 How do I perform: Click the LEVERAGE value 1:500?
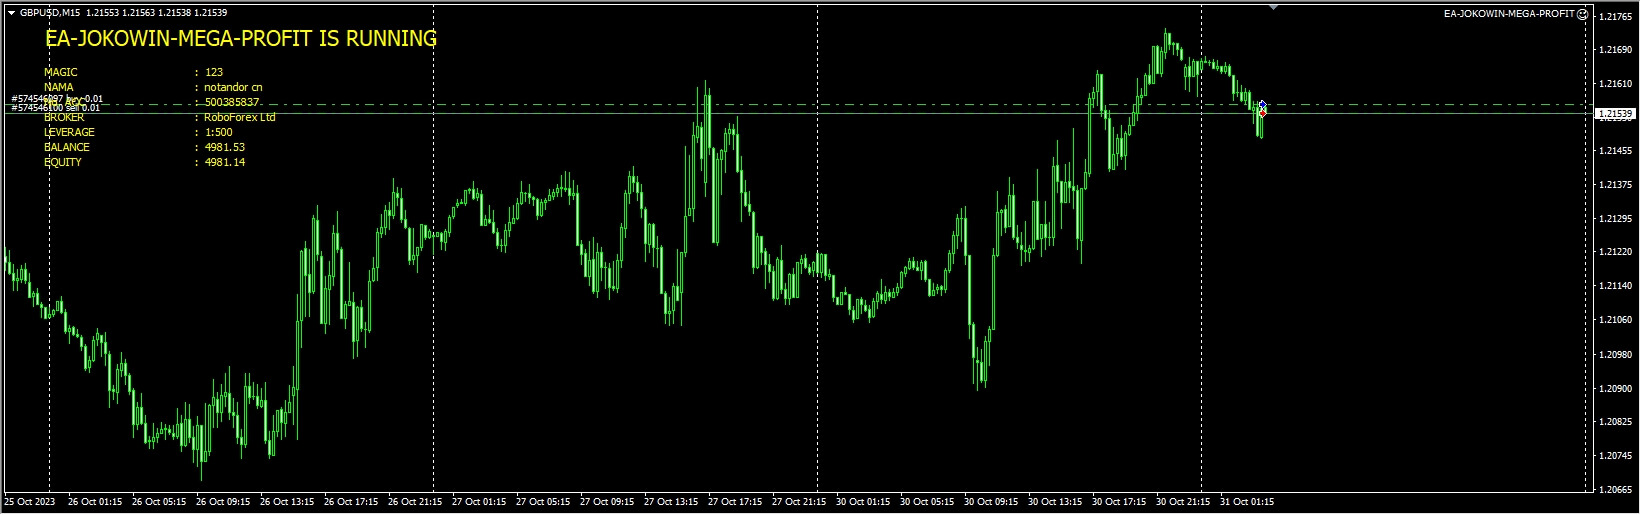pyautogui.click(x=219, y=132)
